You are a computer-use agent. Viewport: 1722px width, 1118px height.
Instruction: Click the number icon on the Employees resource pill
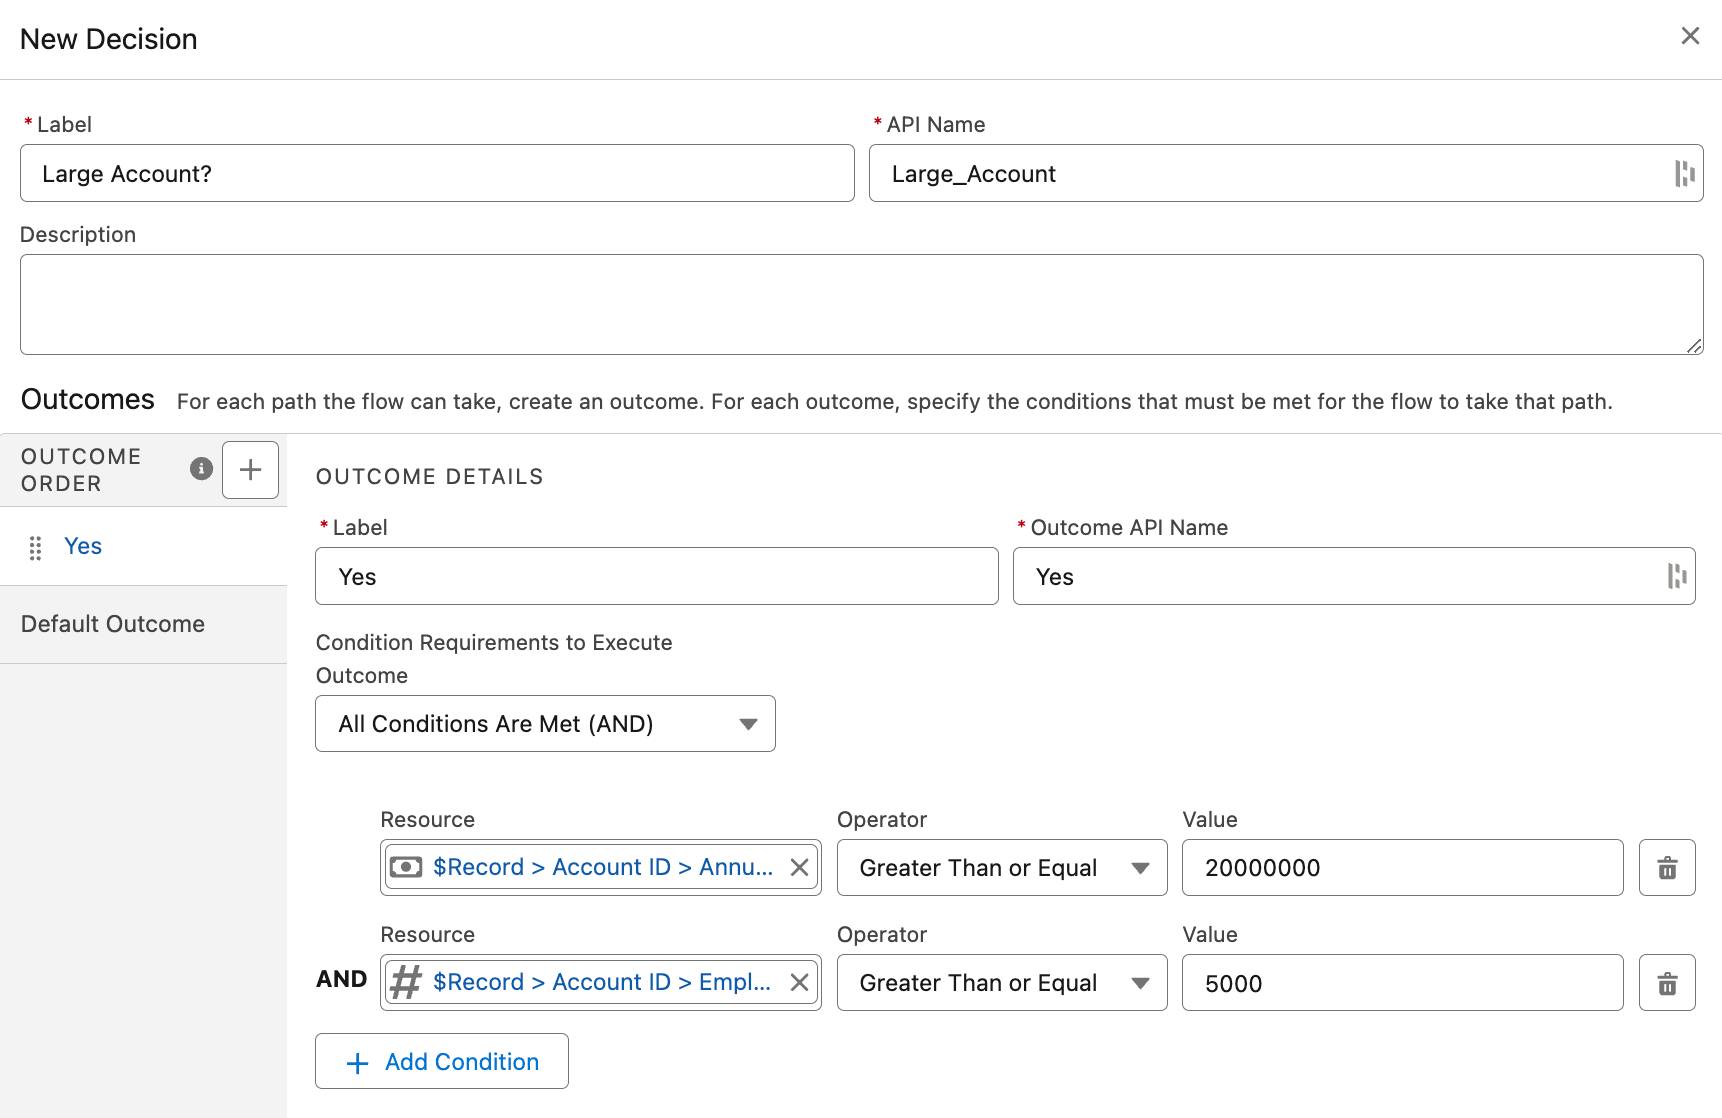[404, 982]
